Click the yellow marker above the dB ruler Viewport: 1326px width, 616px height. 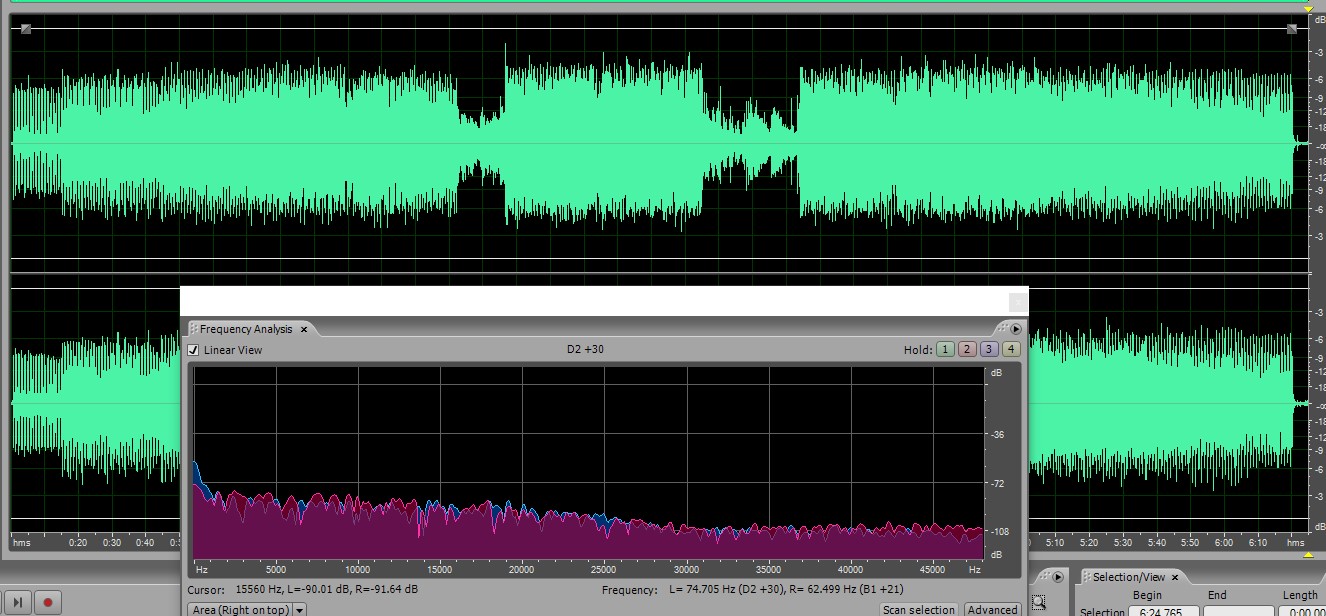(1308, 8)
